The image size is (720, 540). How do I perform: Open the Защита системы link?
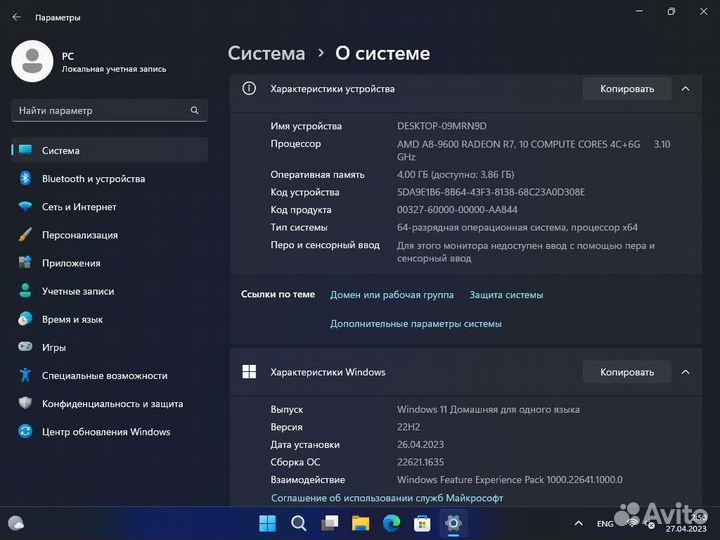pos(506,295)
